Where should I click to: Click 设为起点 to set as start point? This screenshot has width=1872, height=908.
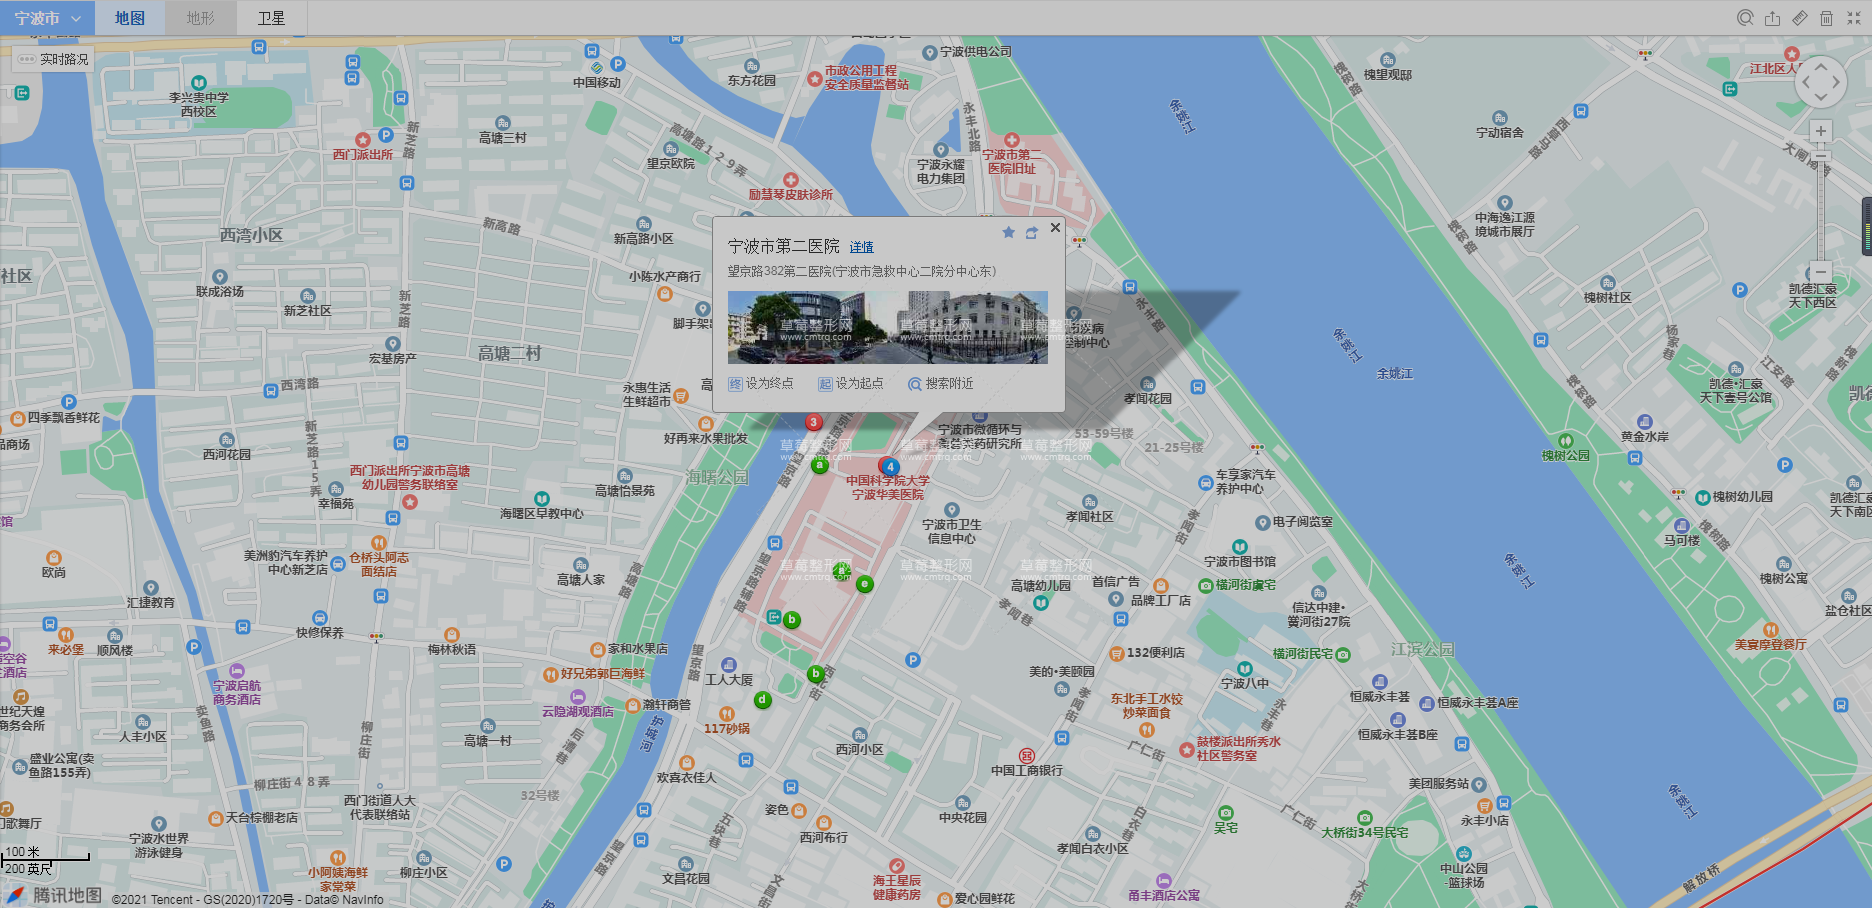[851, 383]
